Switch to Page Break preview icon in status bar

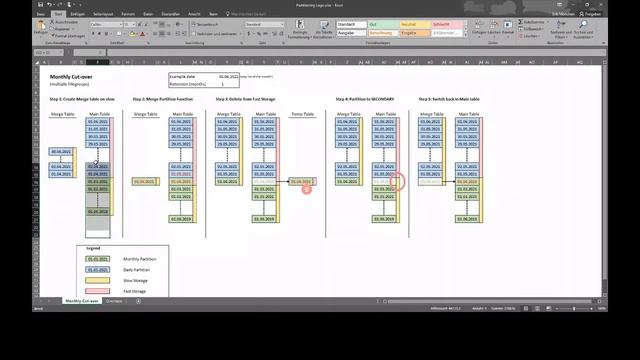(548, 309)
